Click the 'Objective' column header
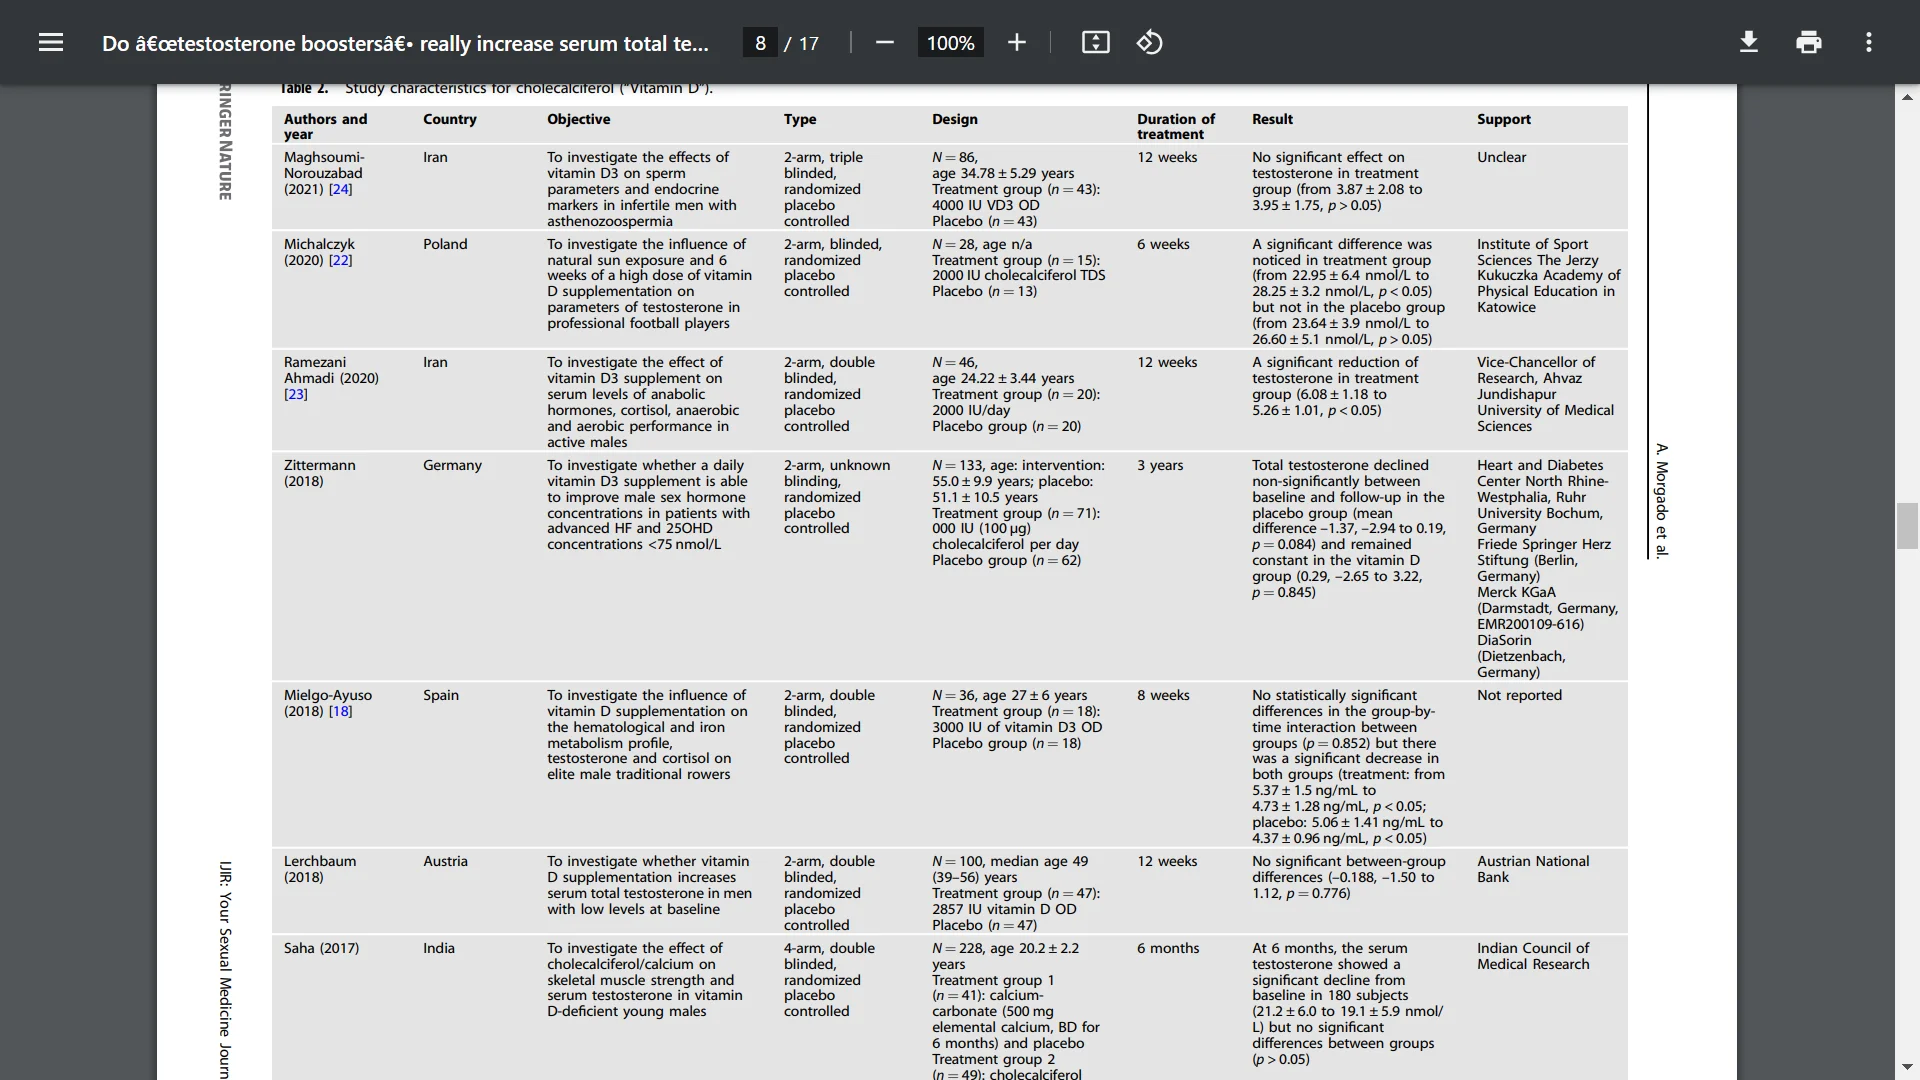This screenshot has width=1920, height=1080. 578,119
